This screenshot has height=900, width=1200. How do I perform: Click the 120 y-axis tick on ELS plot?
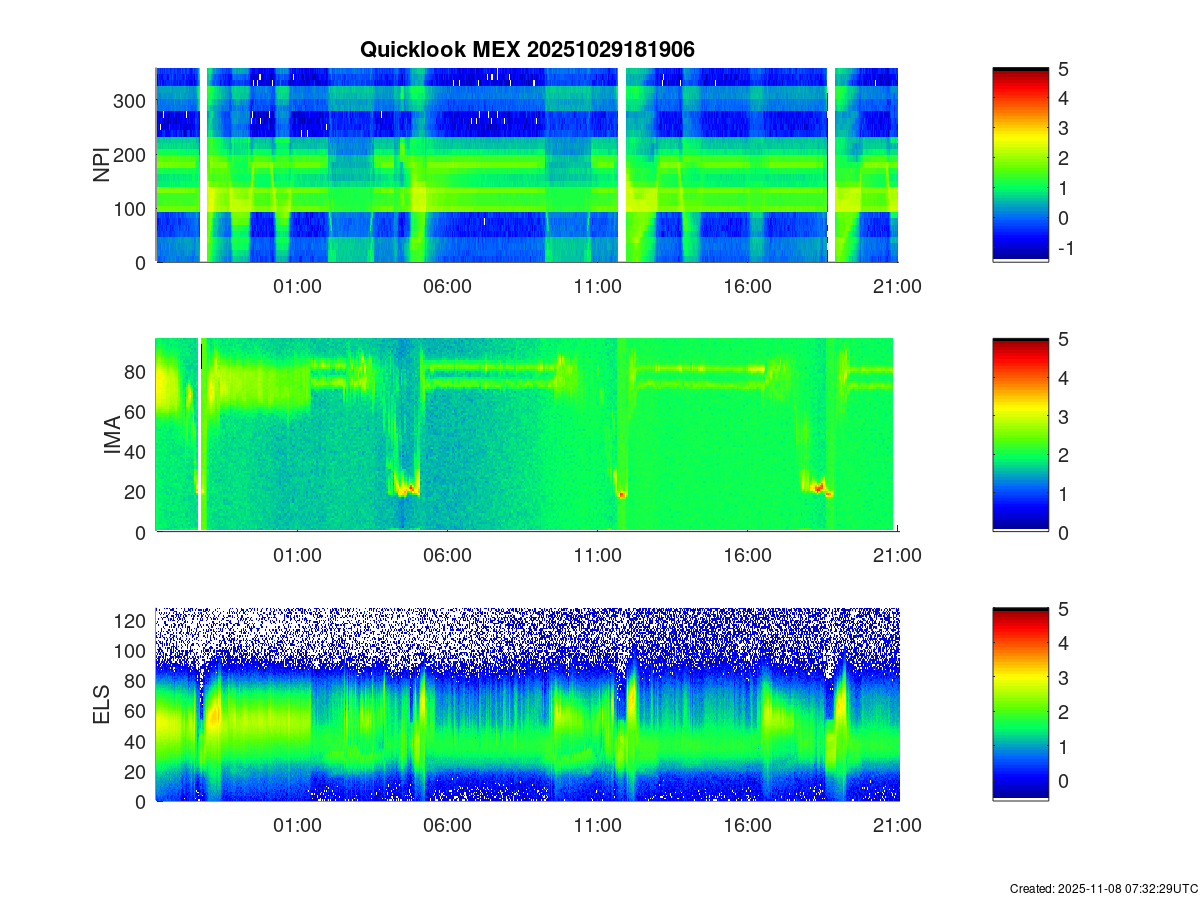130,621
